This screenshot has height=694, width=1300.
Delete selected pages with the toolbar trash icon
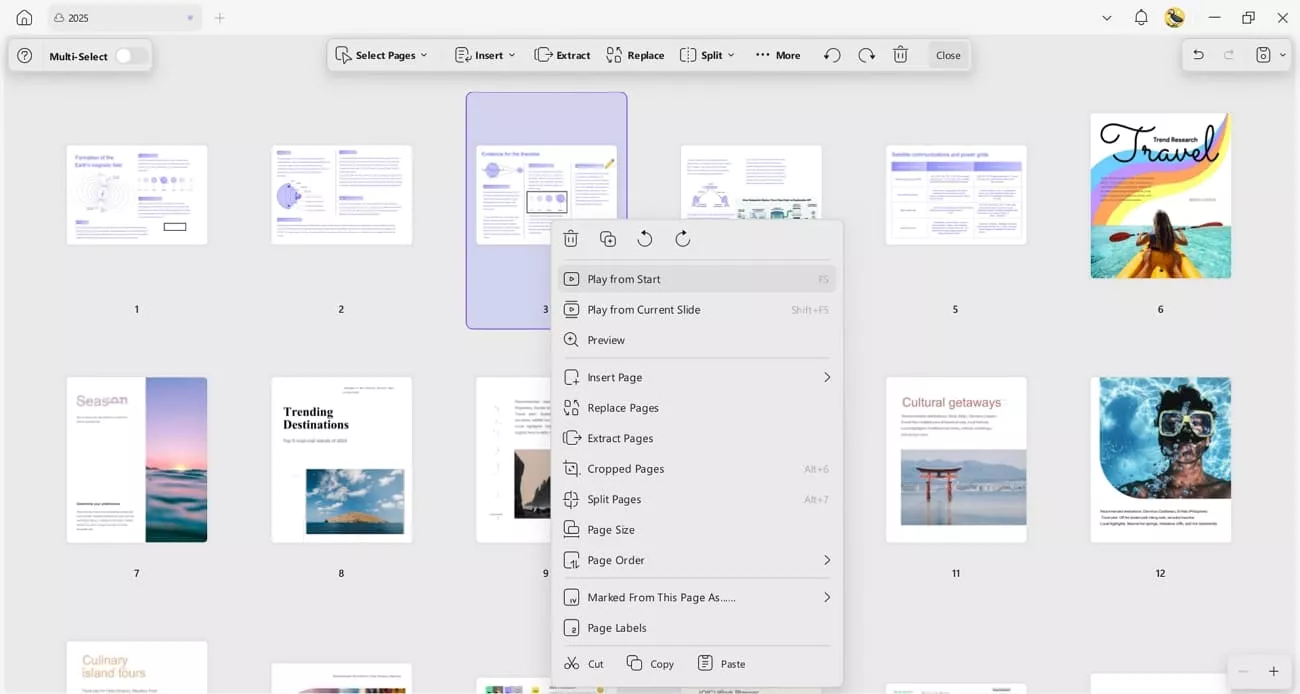pyautogui.click(x=900, y=55)
